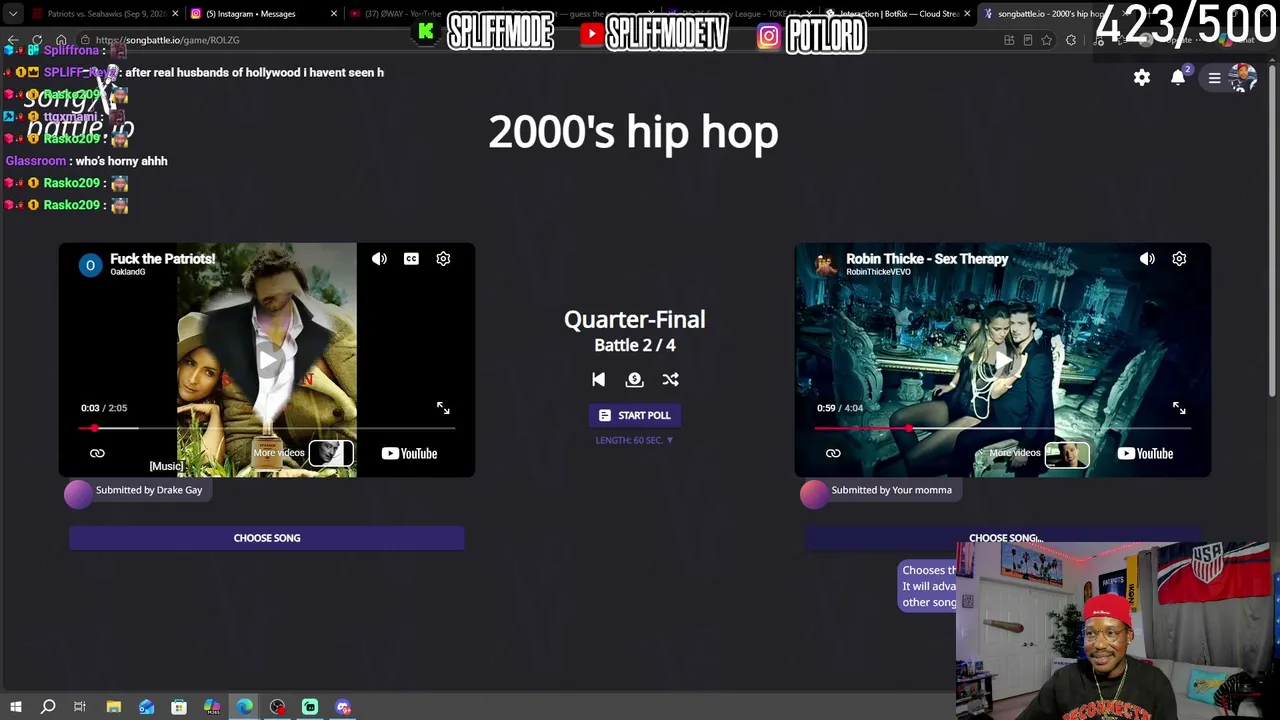Click the "Submitted by Drake Gay" label

click(x=149, y=490)
